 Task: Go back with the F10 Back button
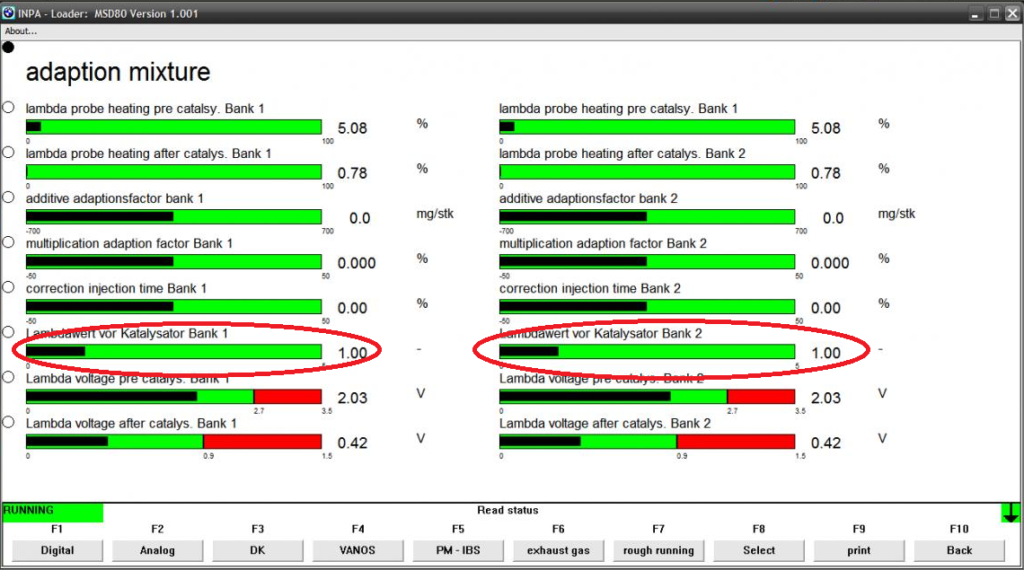click(959, 550)
